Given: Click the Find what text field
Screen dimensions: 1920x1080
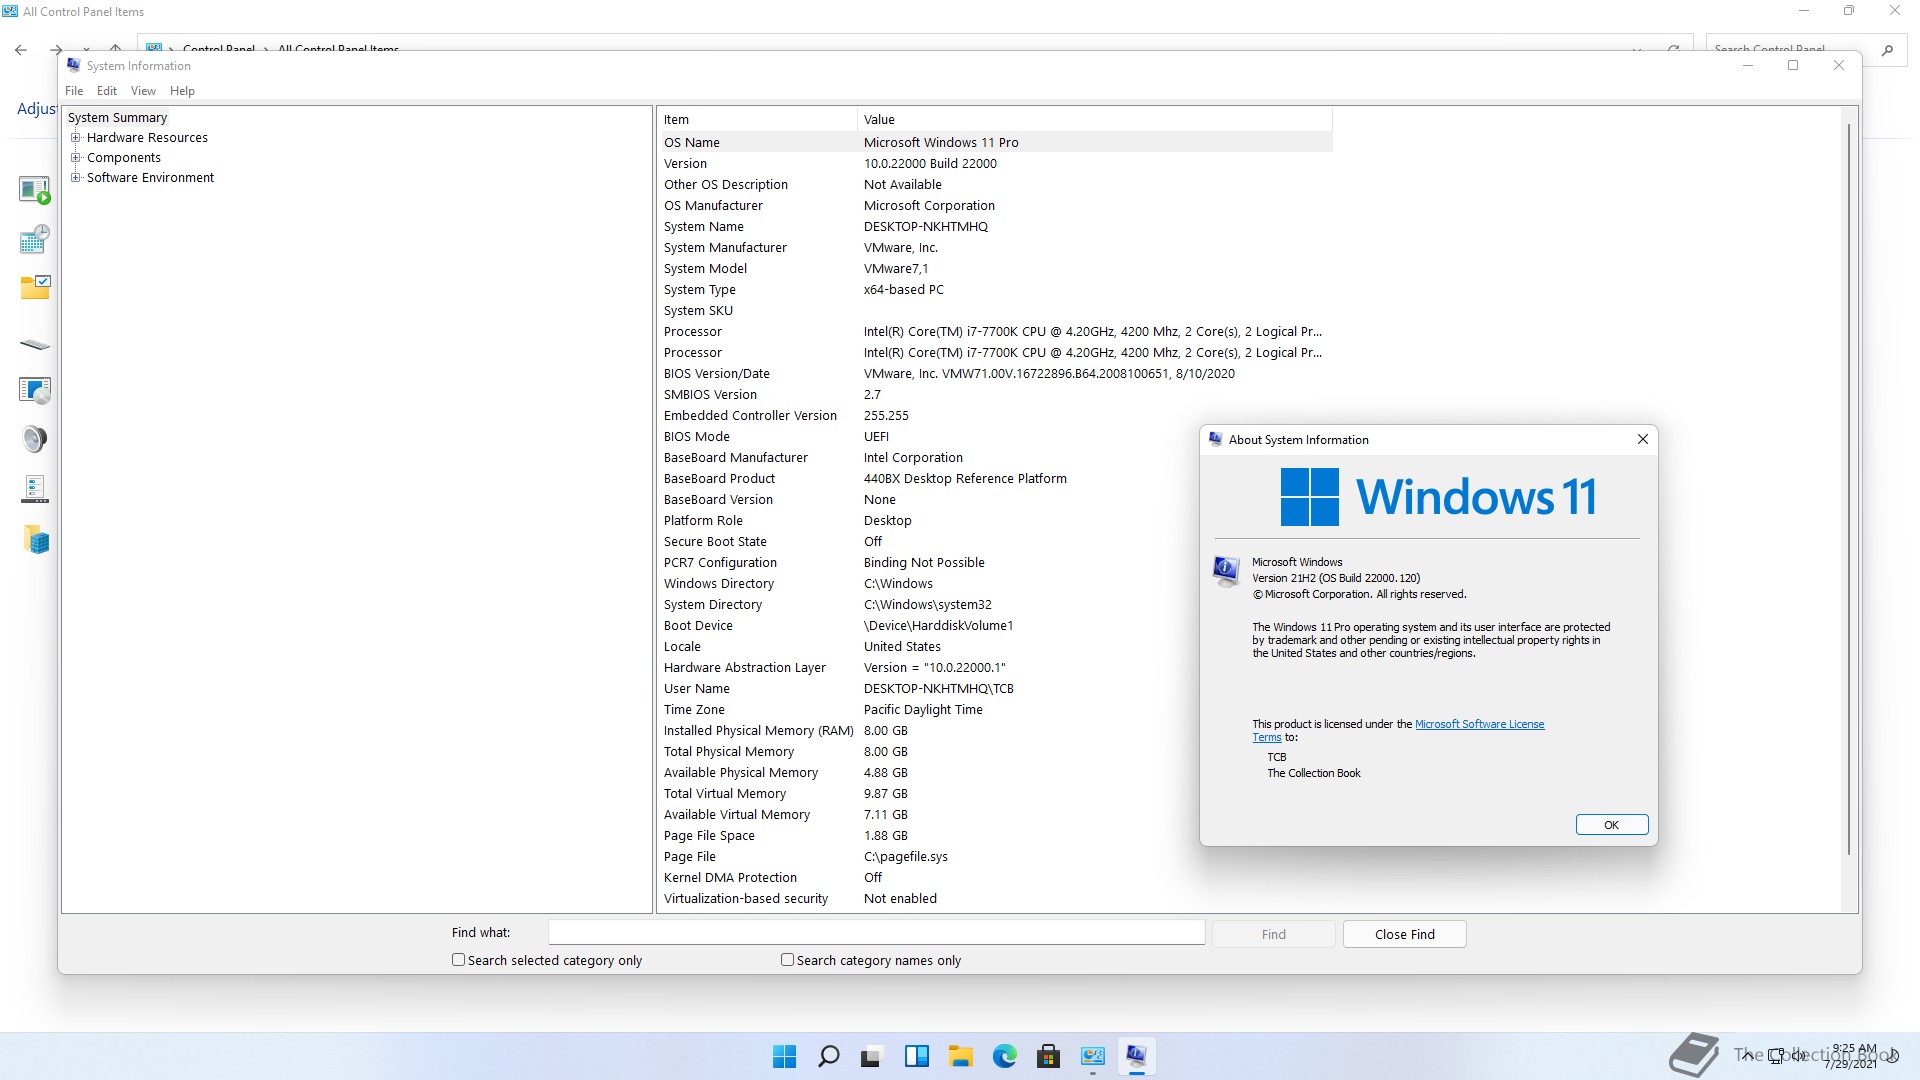Looking at the screenshot, I should (876, 933).
